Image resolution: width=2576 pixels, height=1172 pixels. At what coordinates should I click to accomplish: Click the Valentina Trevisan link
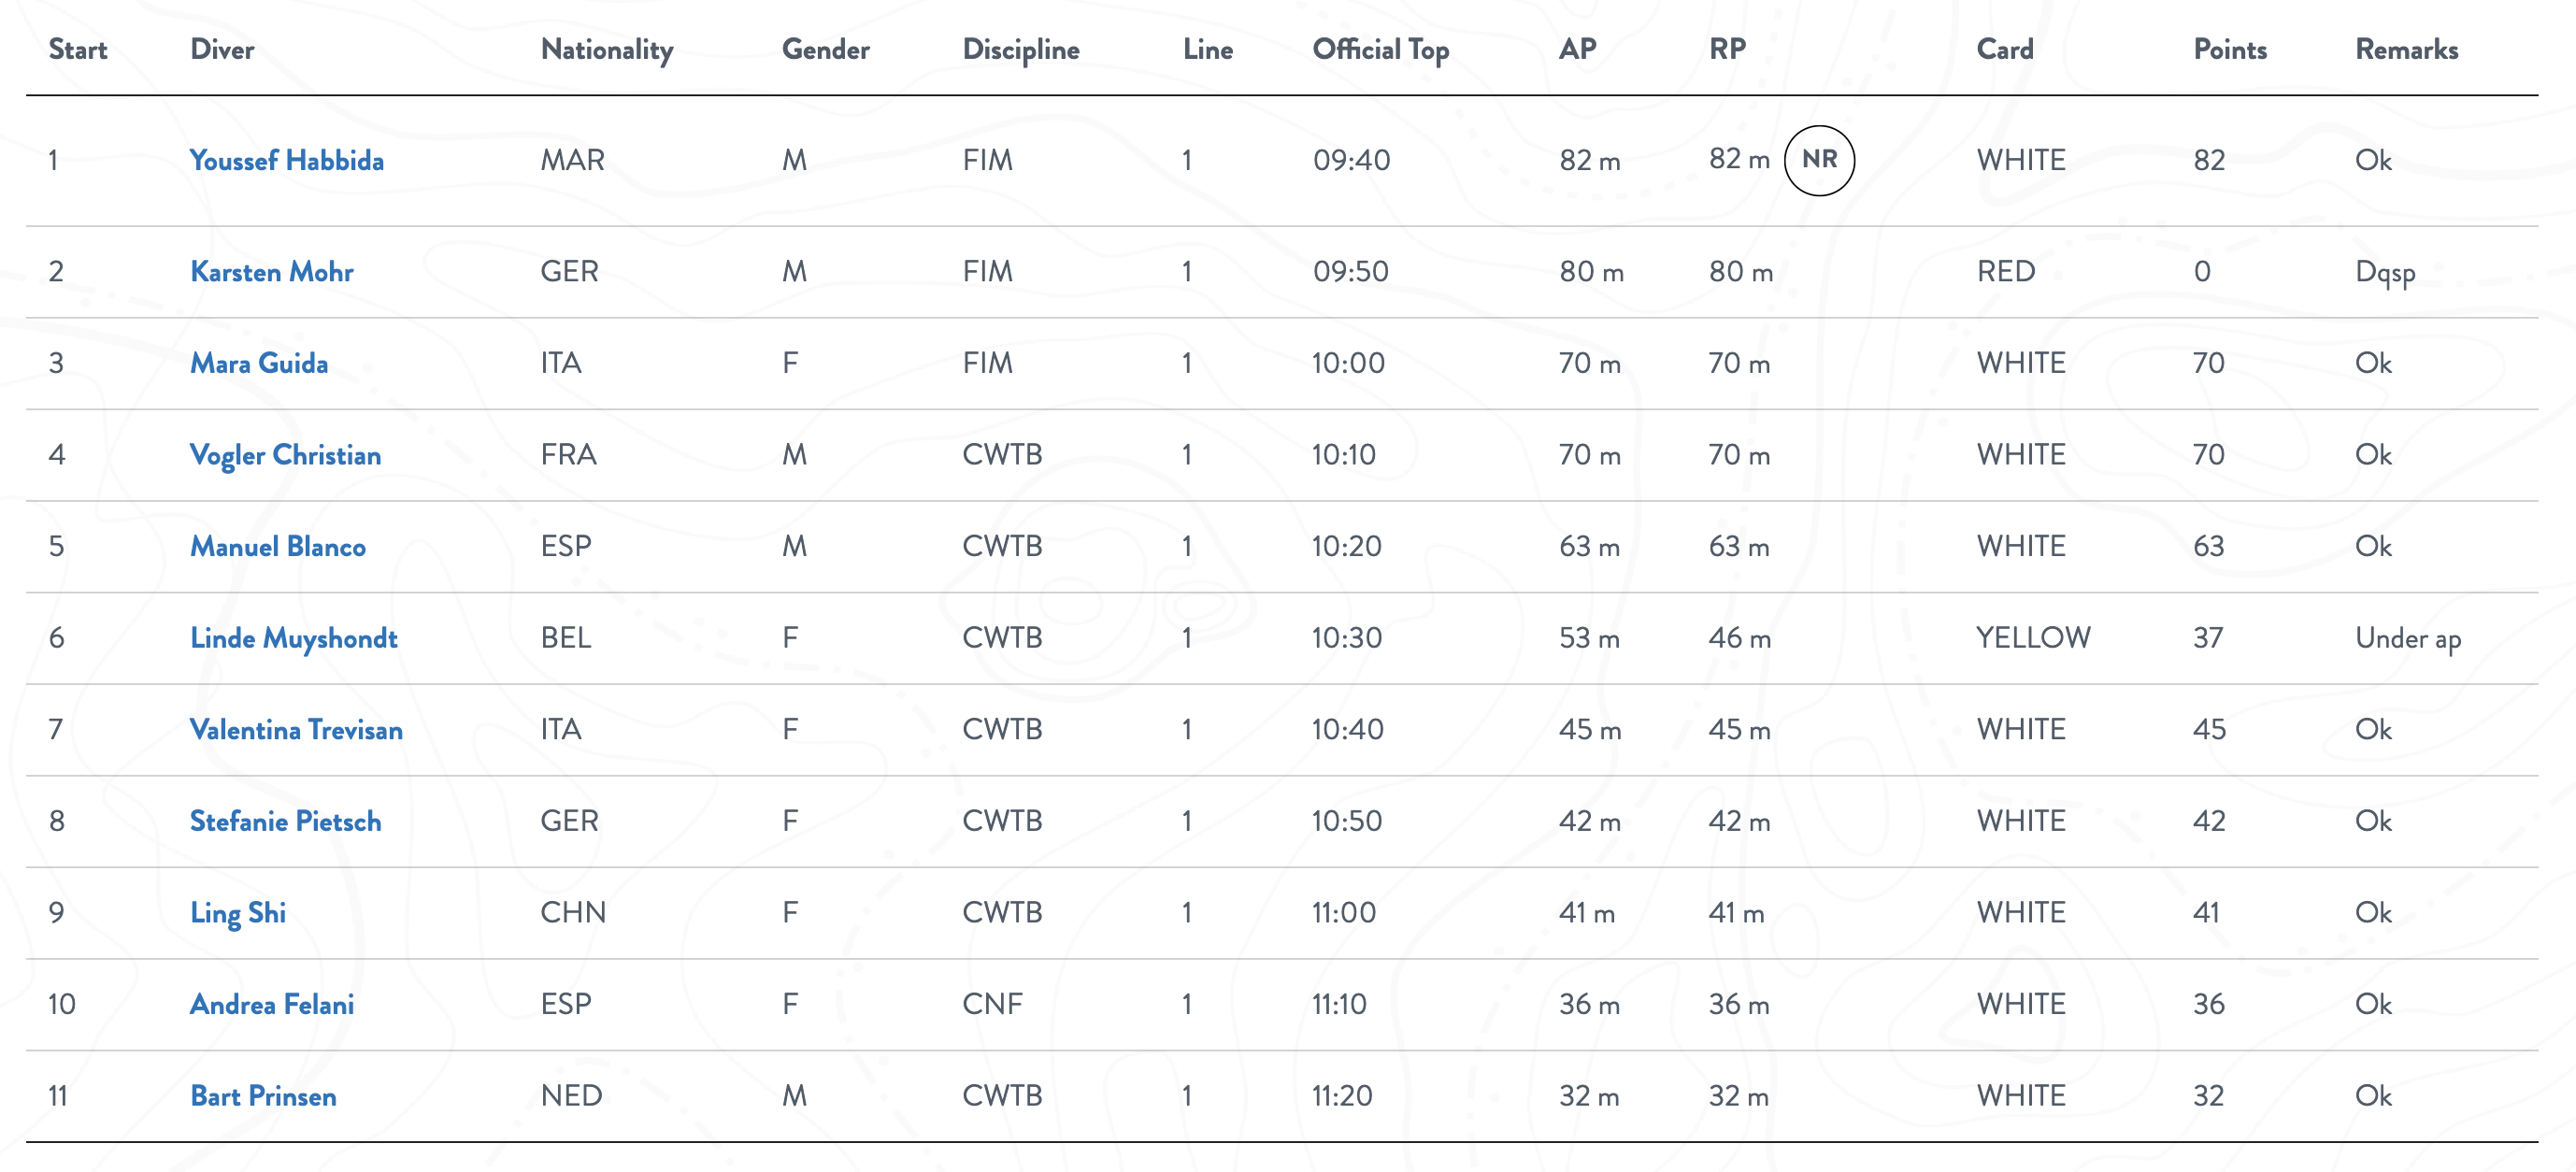tap(296, 730)
